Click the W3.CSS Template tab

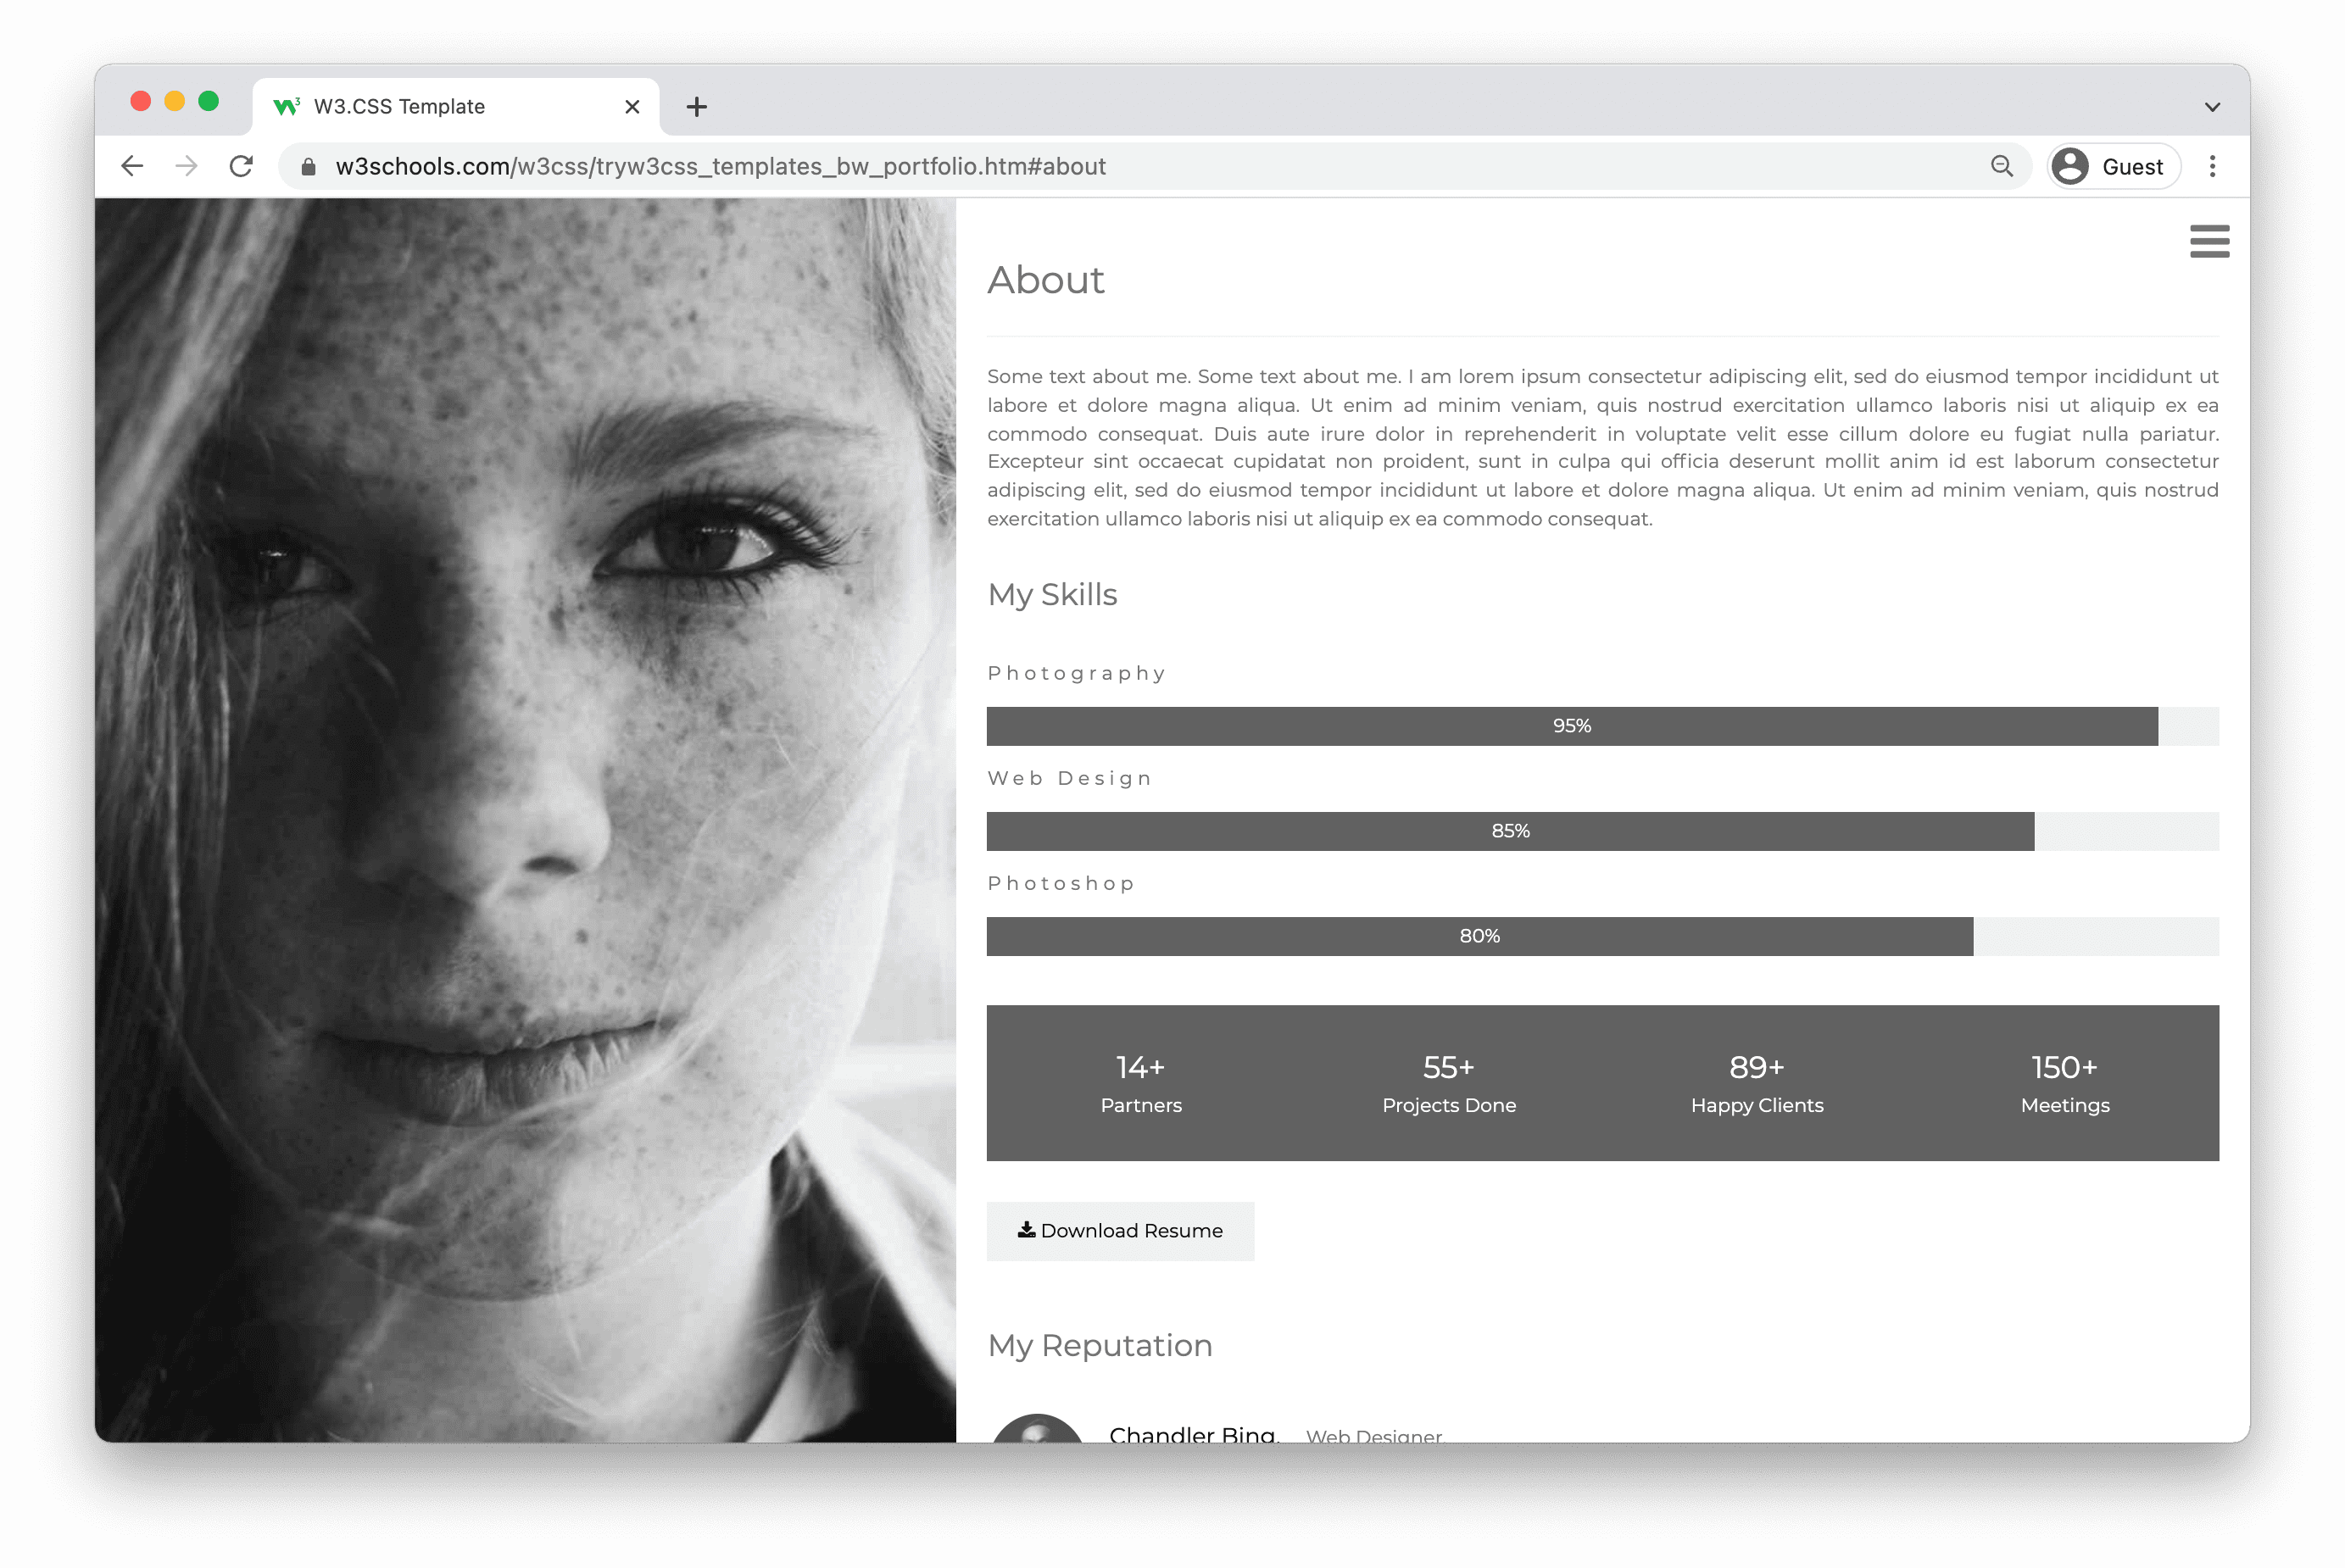tap(448, 107)
